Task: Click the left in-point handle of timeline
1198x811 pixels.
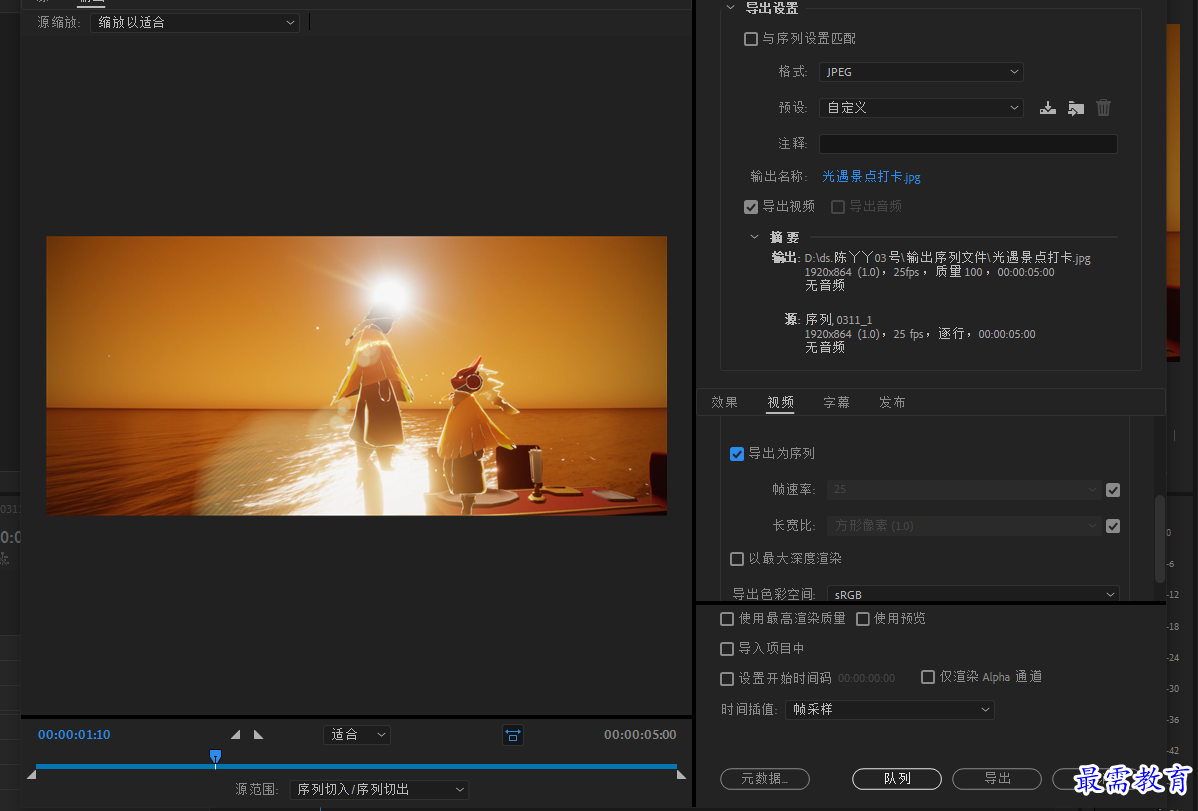Action: [31, 775]
